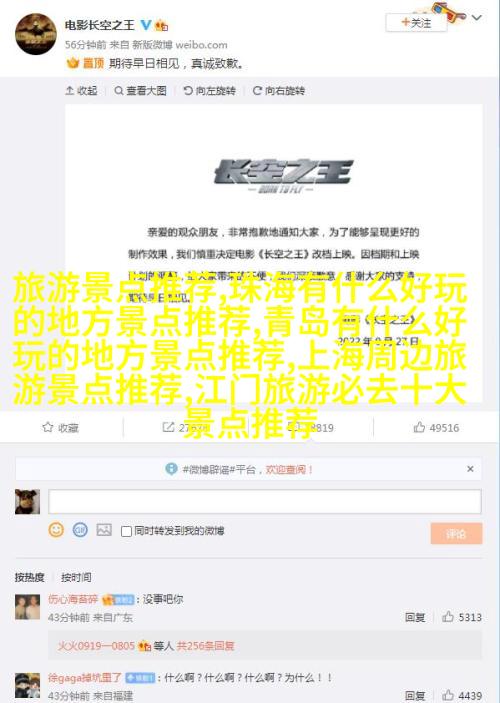Switch to 按时间 comment sorting tab
This screenshot has width=500, height=703.
[76, 577]
